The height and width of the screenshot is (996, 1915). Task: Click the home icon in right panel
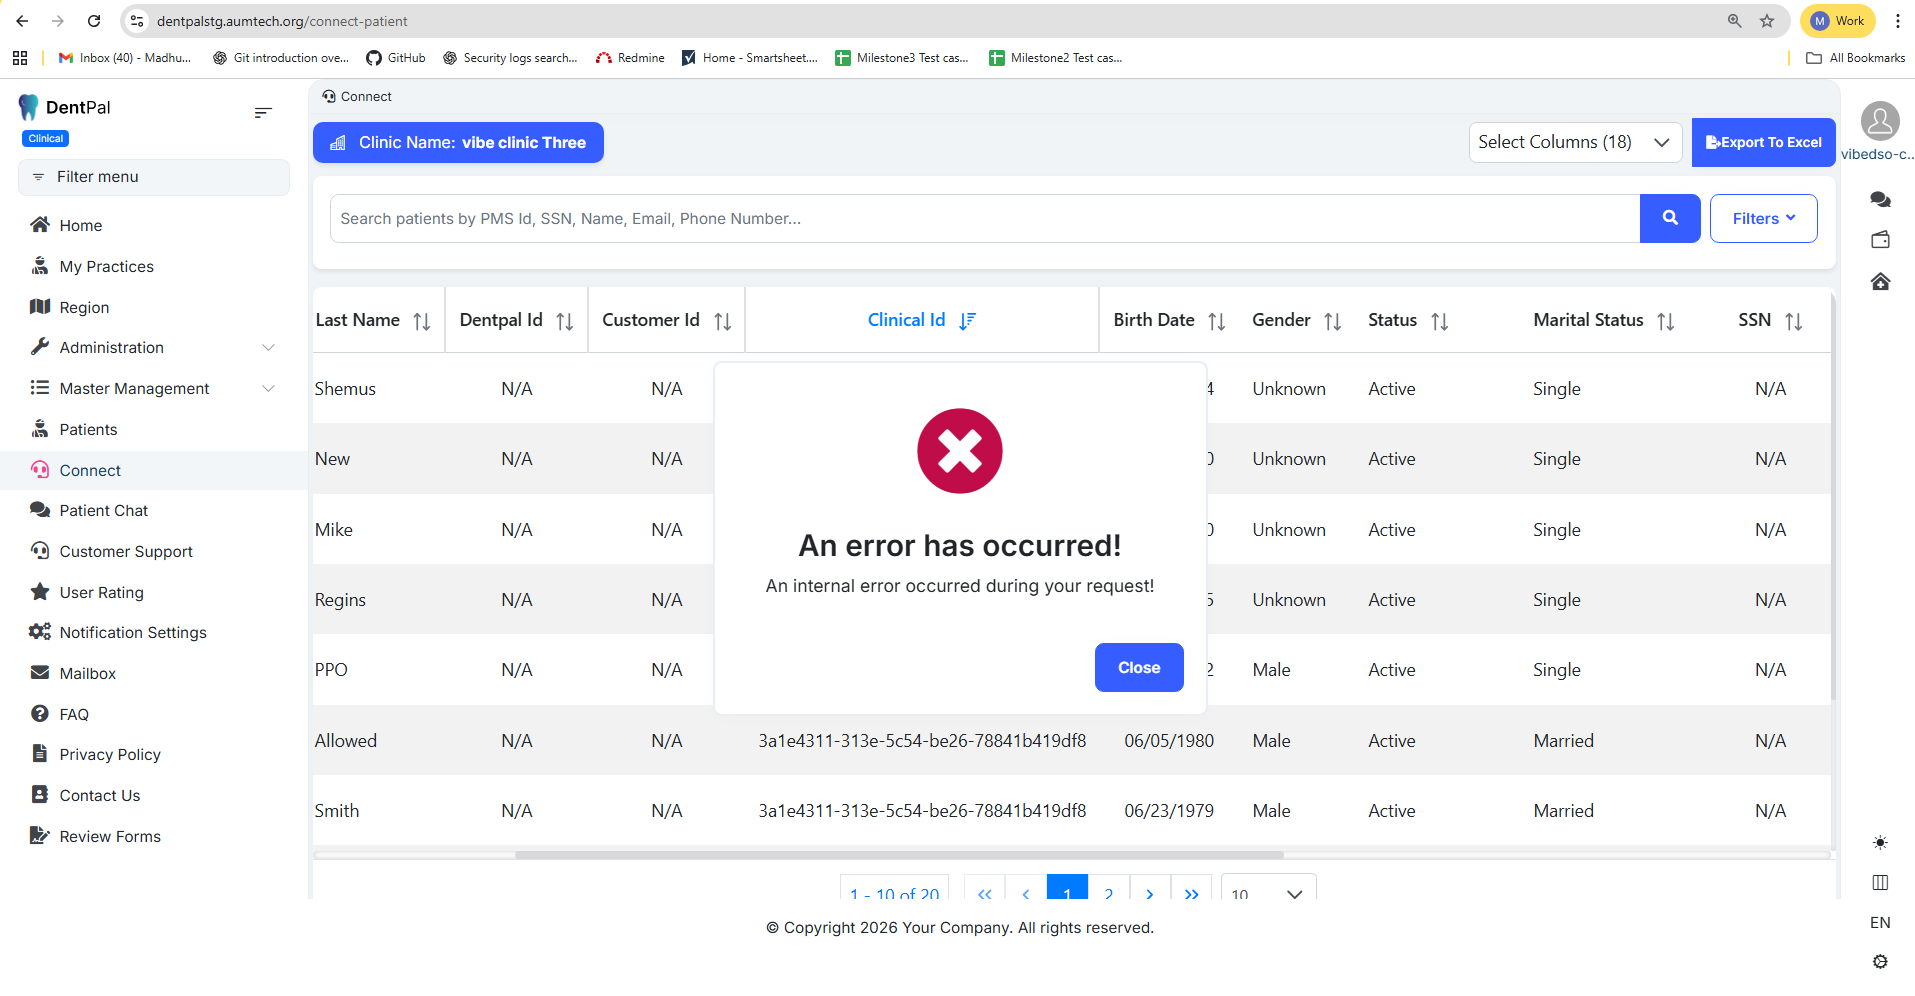point(1880,282)
